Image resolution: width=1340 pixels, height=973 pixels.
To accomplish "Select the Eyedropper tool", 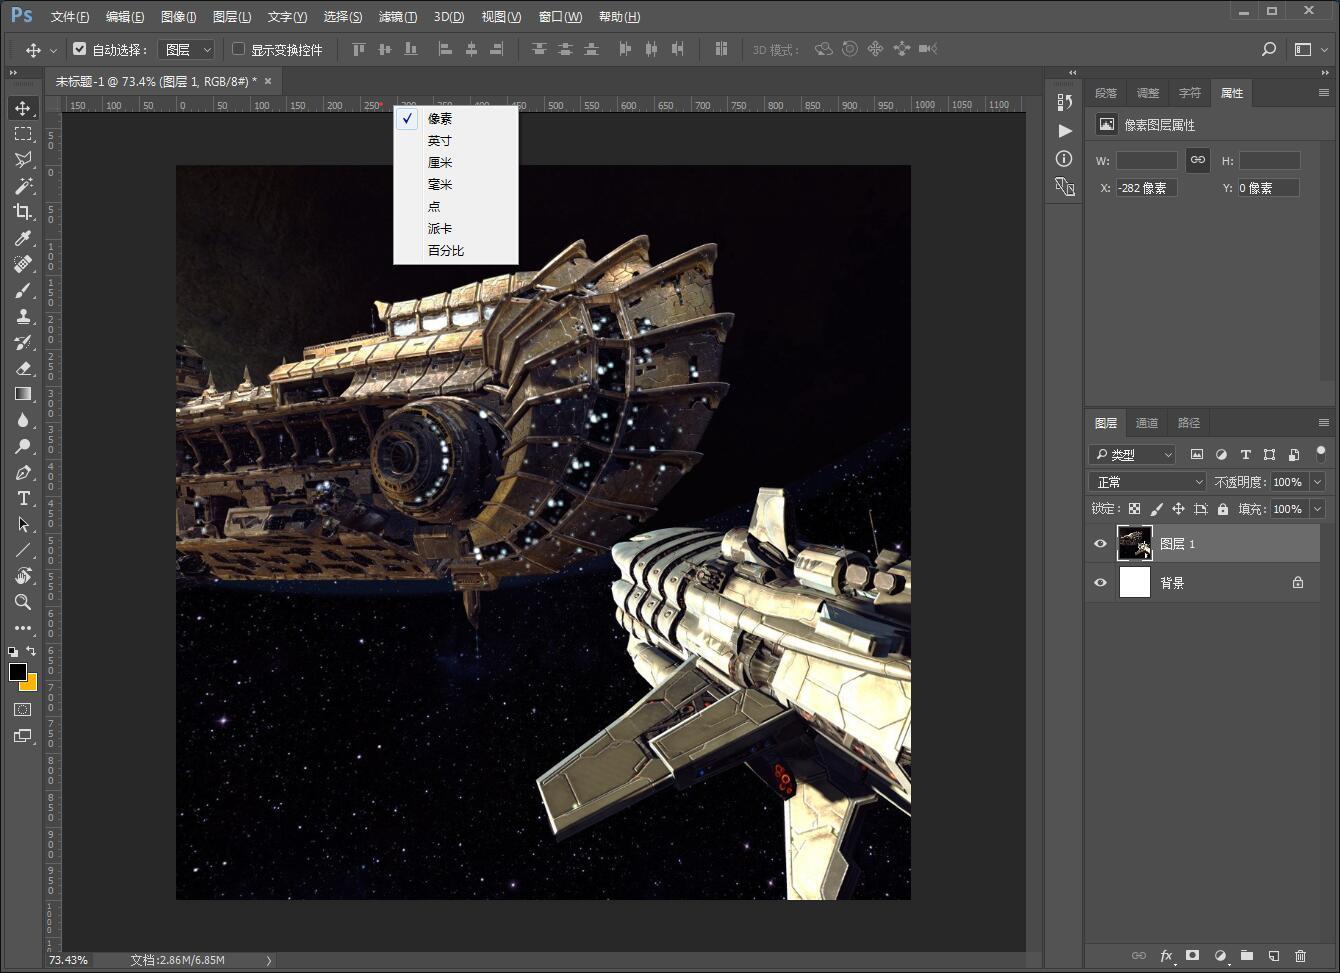I will click(x=22, y=238).
